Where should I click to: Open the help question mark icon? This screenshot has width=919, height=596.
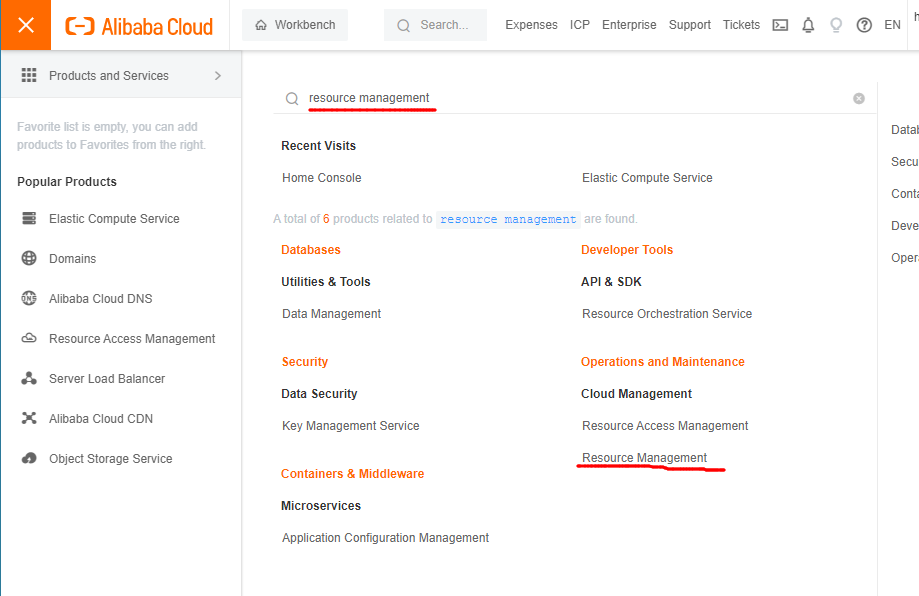(x=864, y=25)
